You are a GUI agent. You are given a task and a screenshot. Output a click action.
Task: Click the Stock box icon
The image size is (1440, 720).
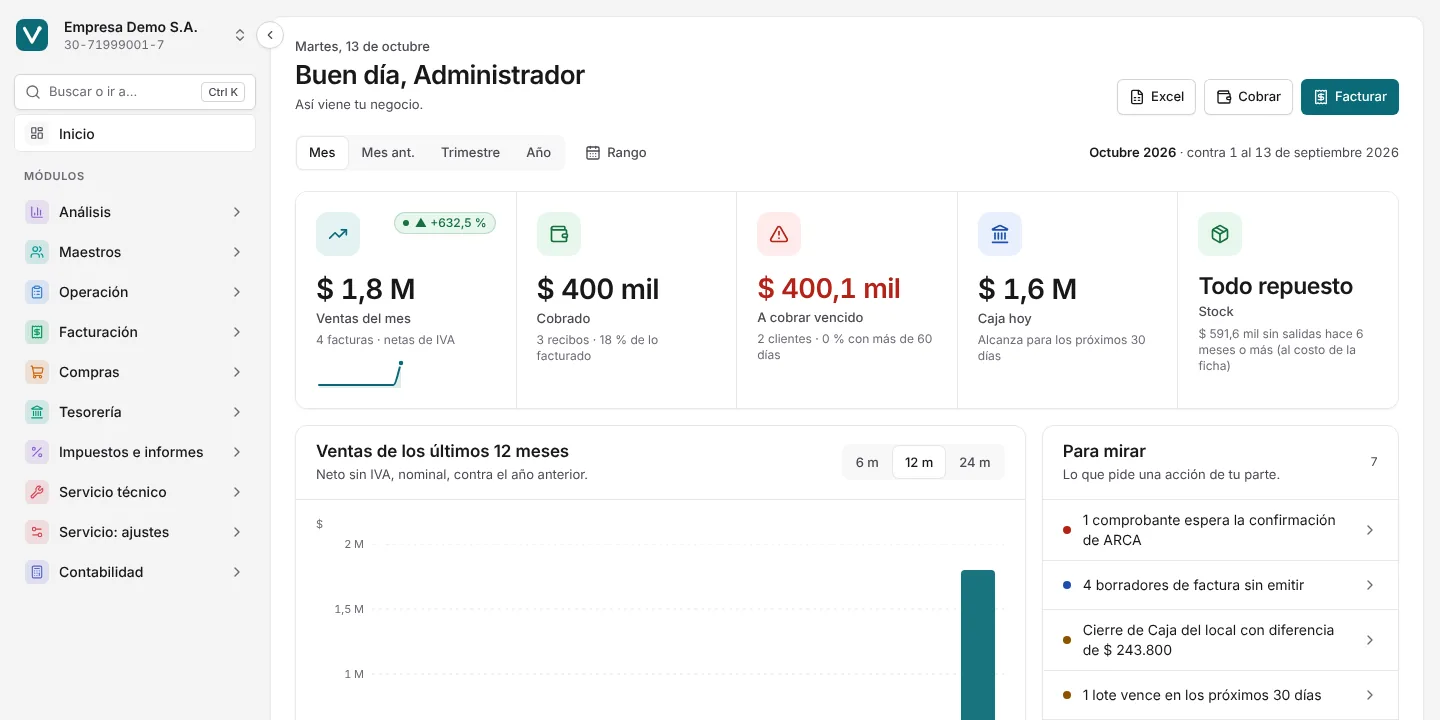tap(1220, 234)
